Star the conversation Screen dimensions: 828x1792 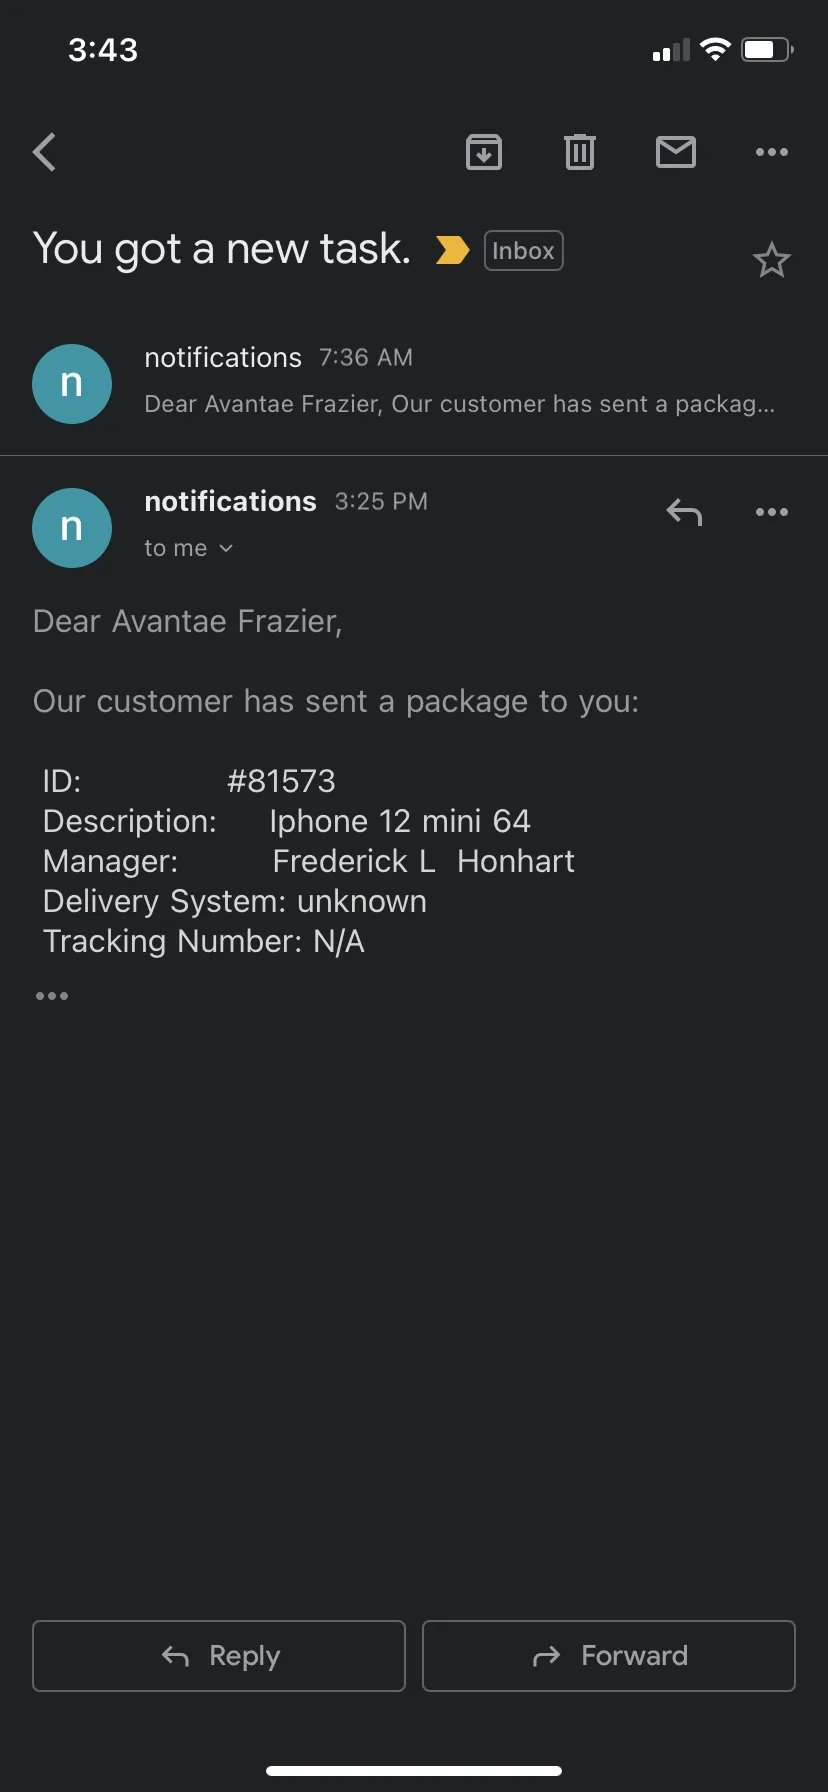(x=771, y=260)
